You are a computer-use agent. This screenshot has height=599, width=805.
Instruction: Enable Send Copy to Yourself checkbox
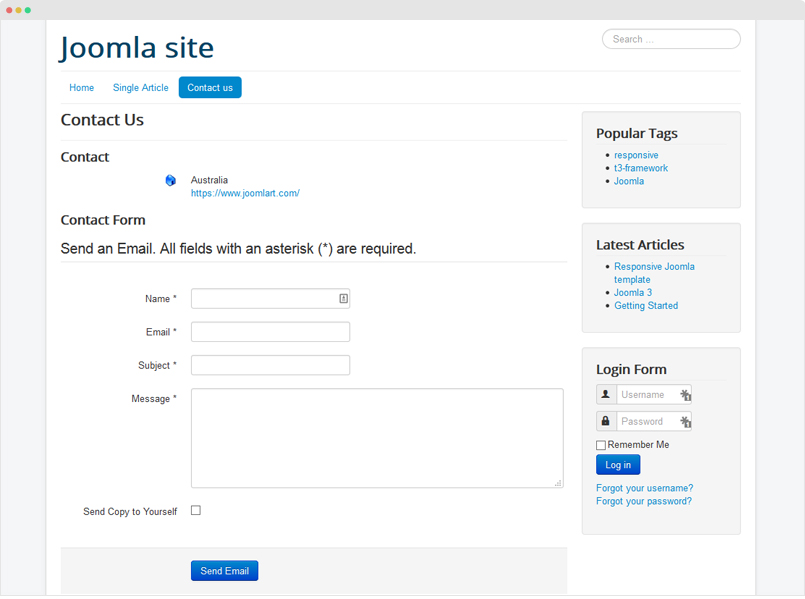[x=196, y=510]
